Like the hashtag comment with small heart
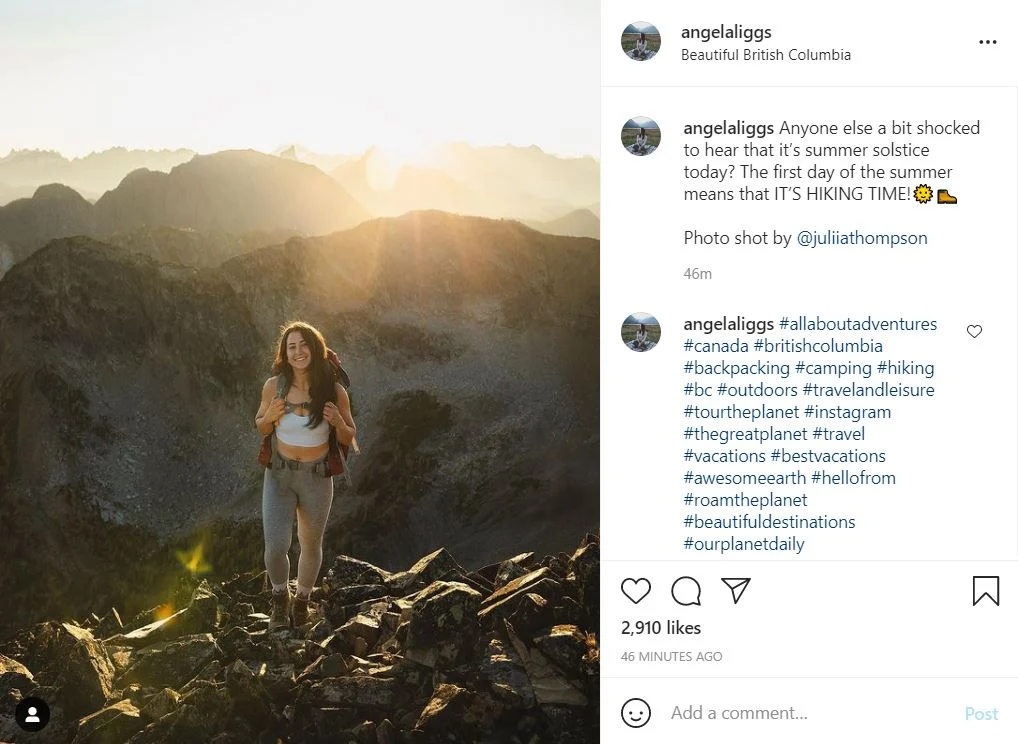 click(x=974, y=332)
